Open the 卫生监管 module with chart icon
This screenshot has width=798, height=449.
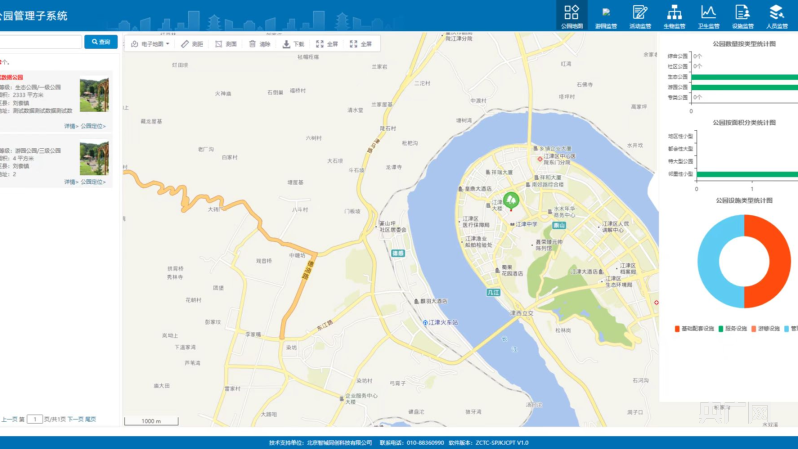(708, 16)
